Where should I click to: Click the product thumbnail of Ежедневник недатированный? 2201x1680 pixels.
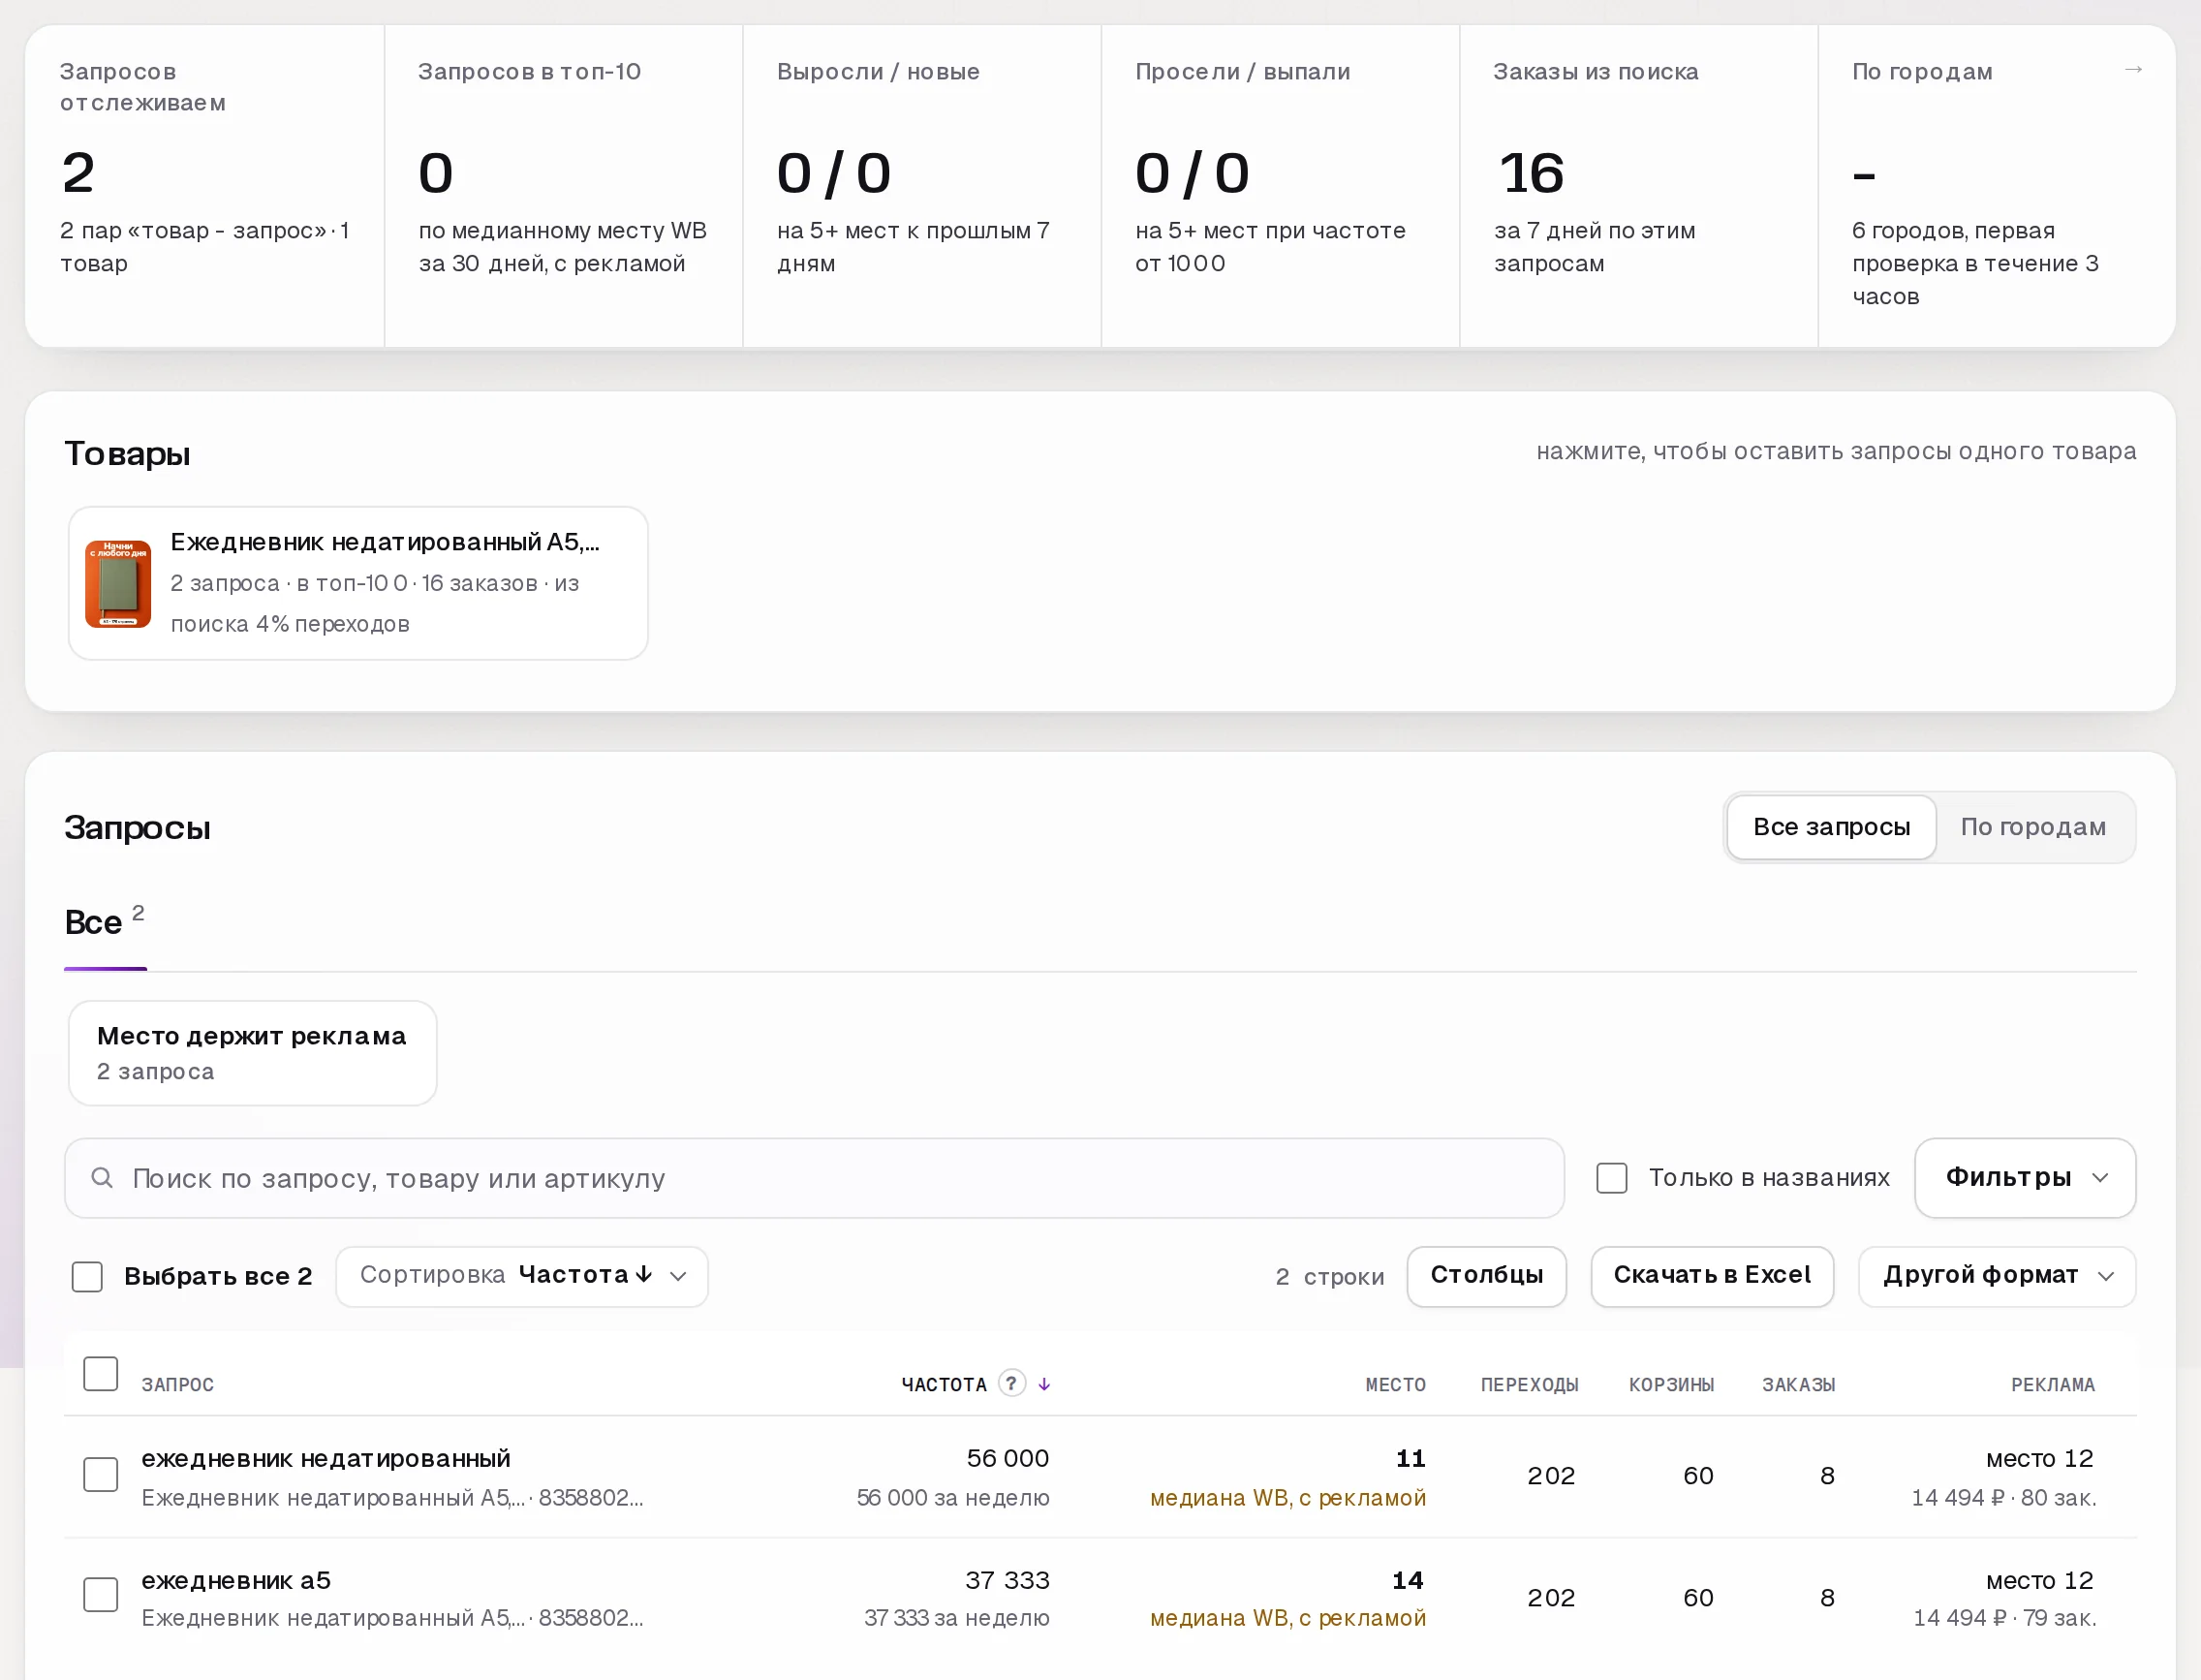[118, 584]
